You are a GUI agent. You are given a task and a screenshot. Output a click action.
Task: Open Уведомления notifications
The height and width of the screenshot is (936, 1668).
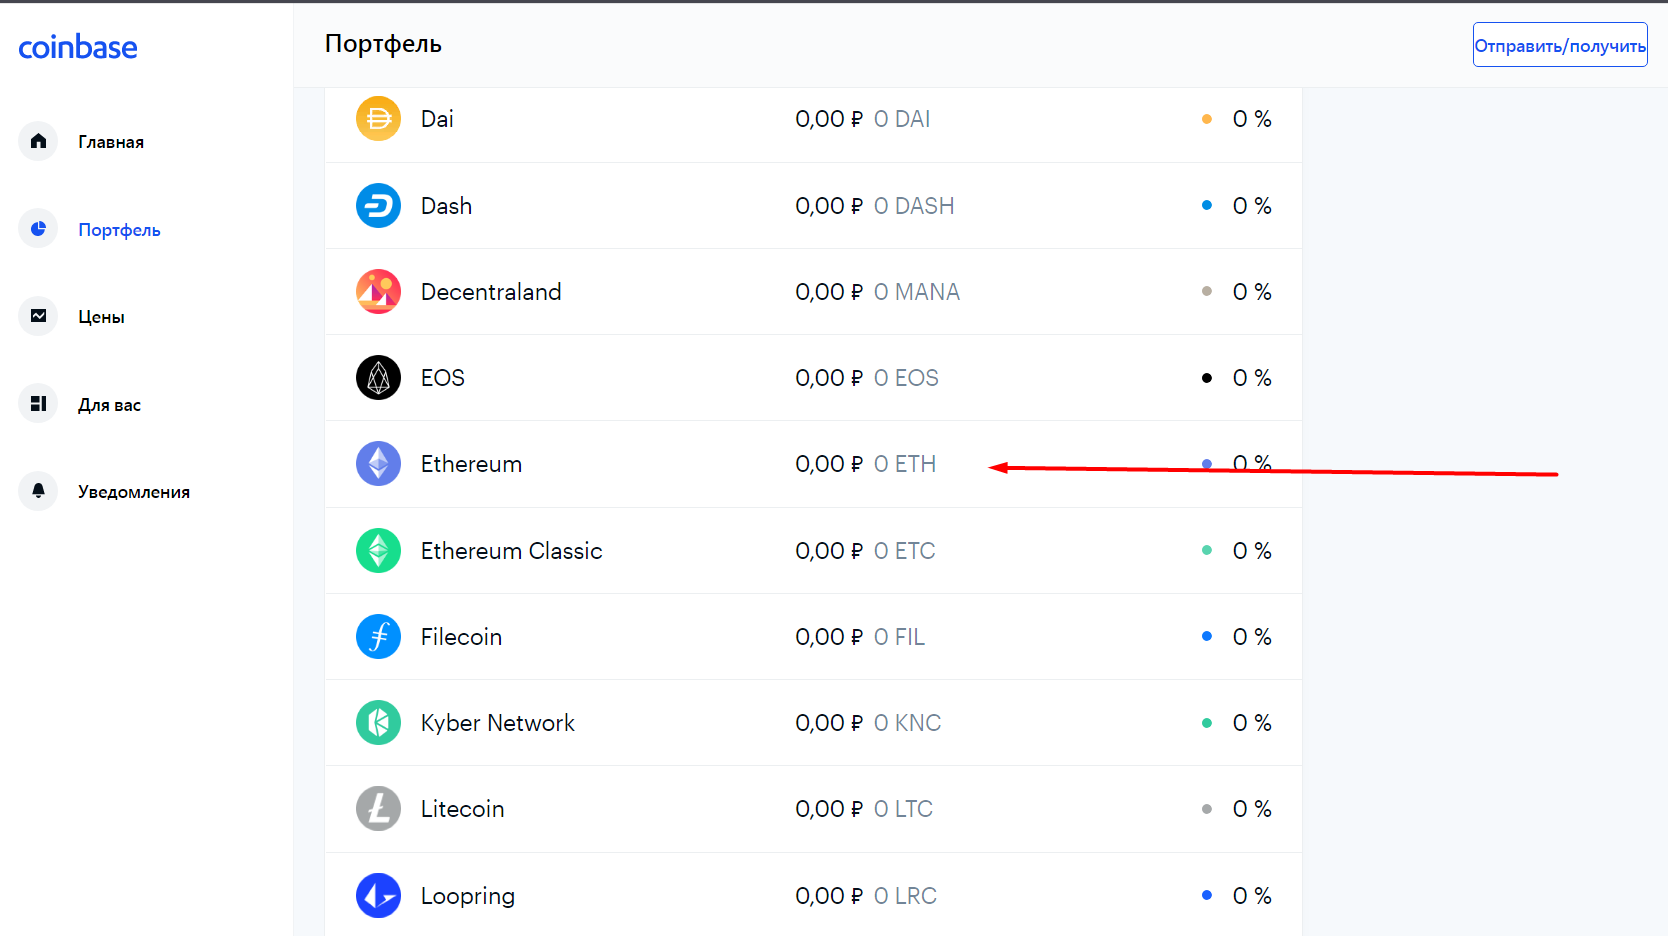133,492
